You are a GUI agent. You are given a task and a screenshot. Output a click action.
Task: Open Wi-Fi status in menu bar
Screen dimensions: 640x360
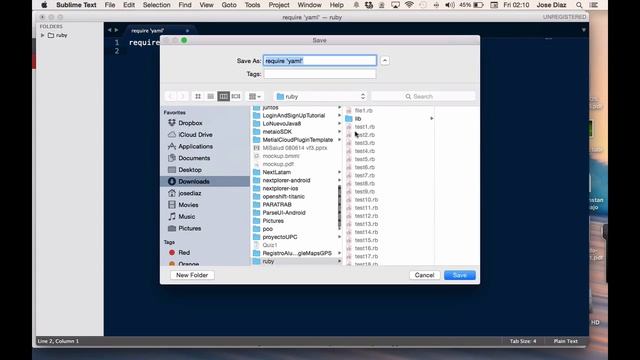tap(409, 5)
